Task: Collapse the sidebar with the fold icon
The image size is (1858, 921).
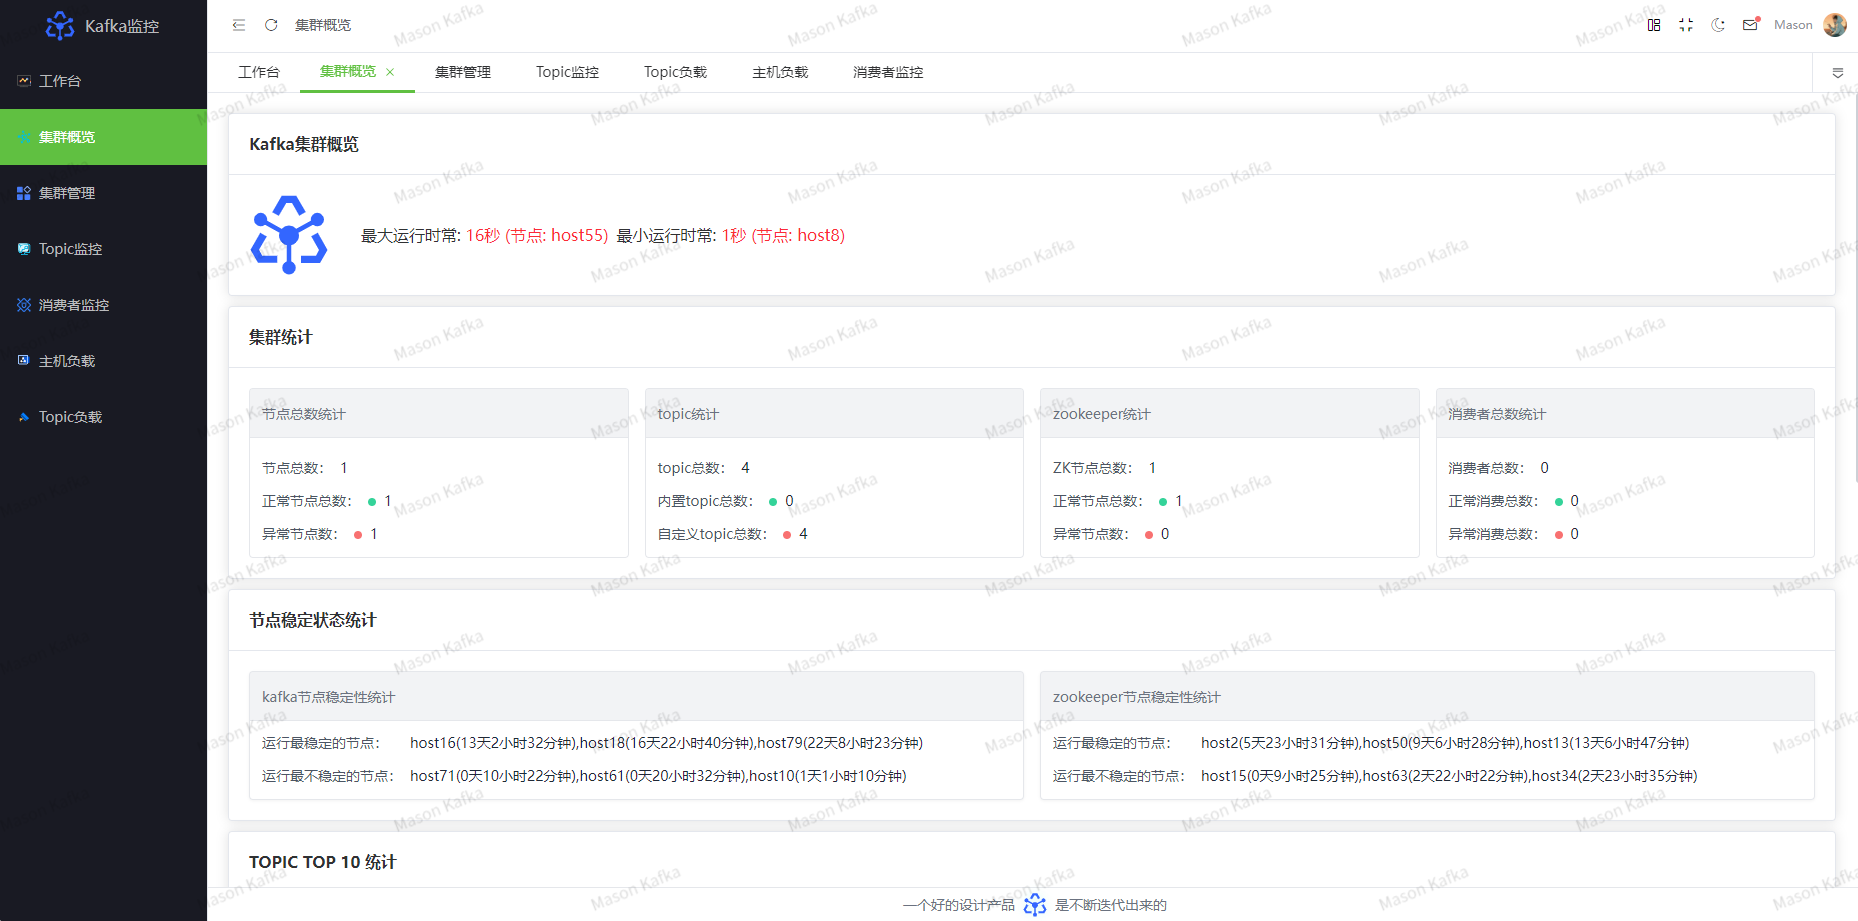Action: [239, 25]
